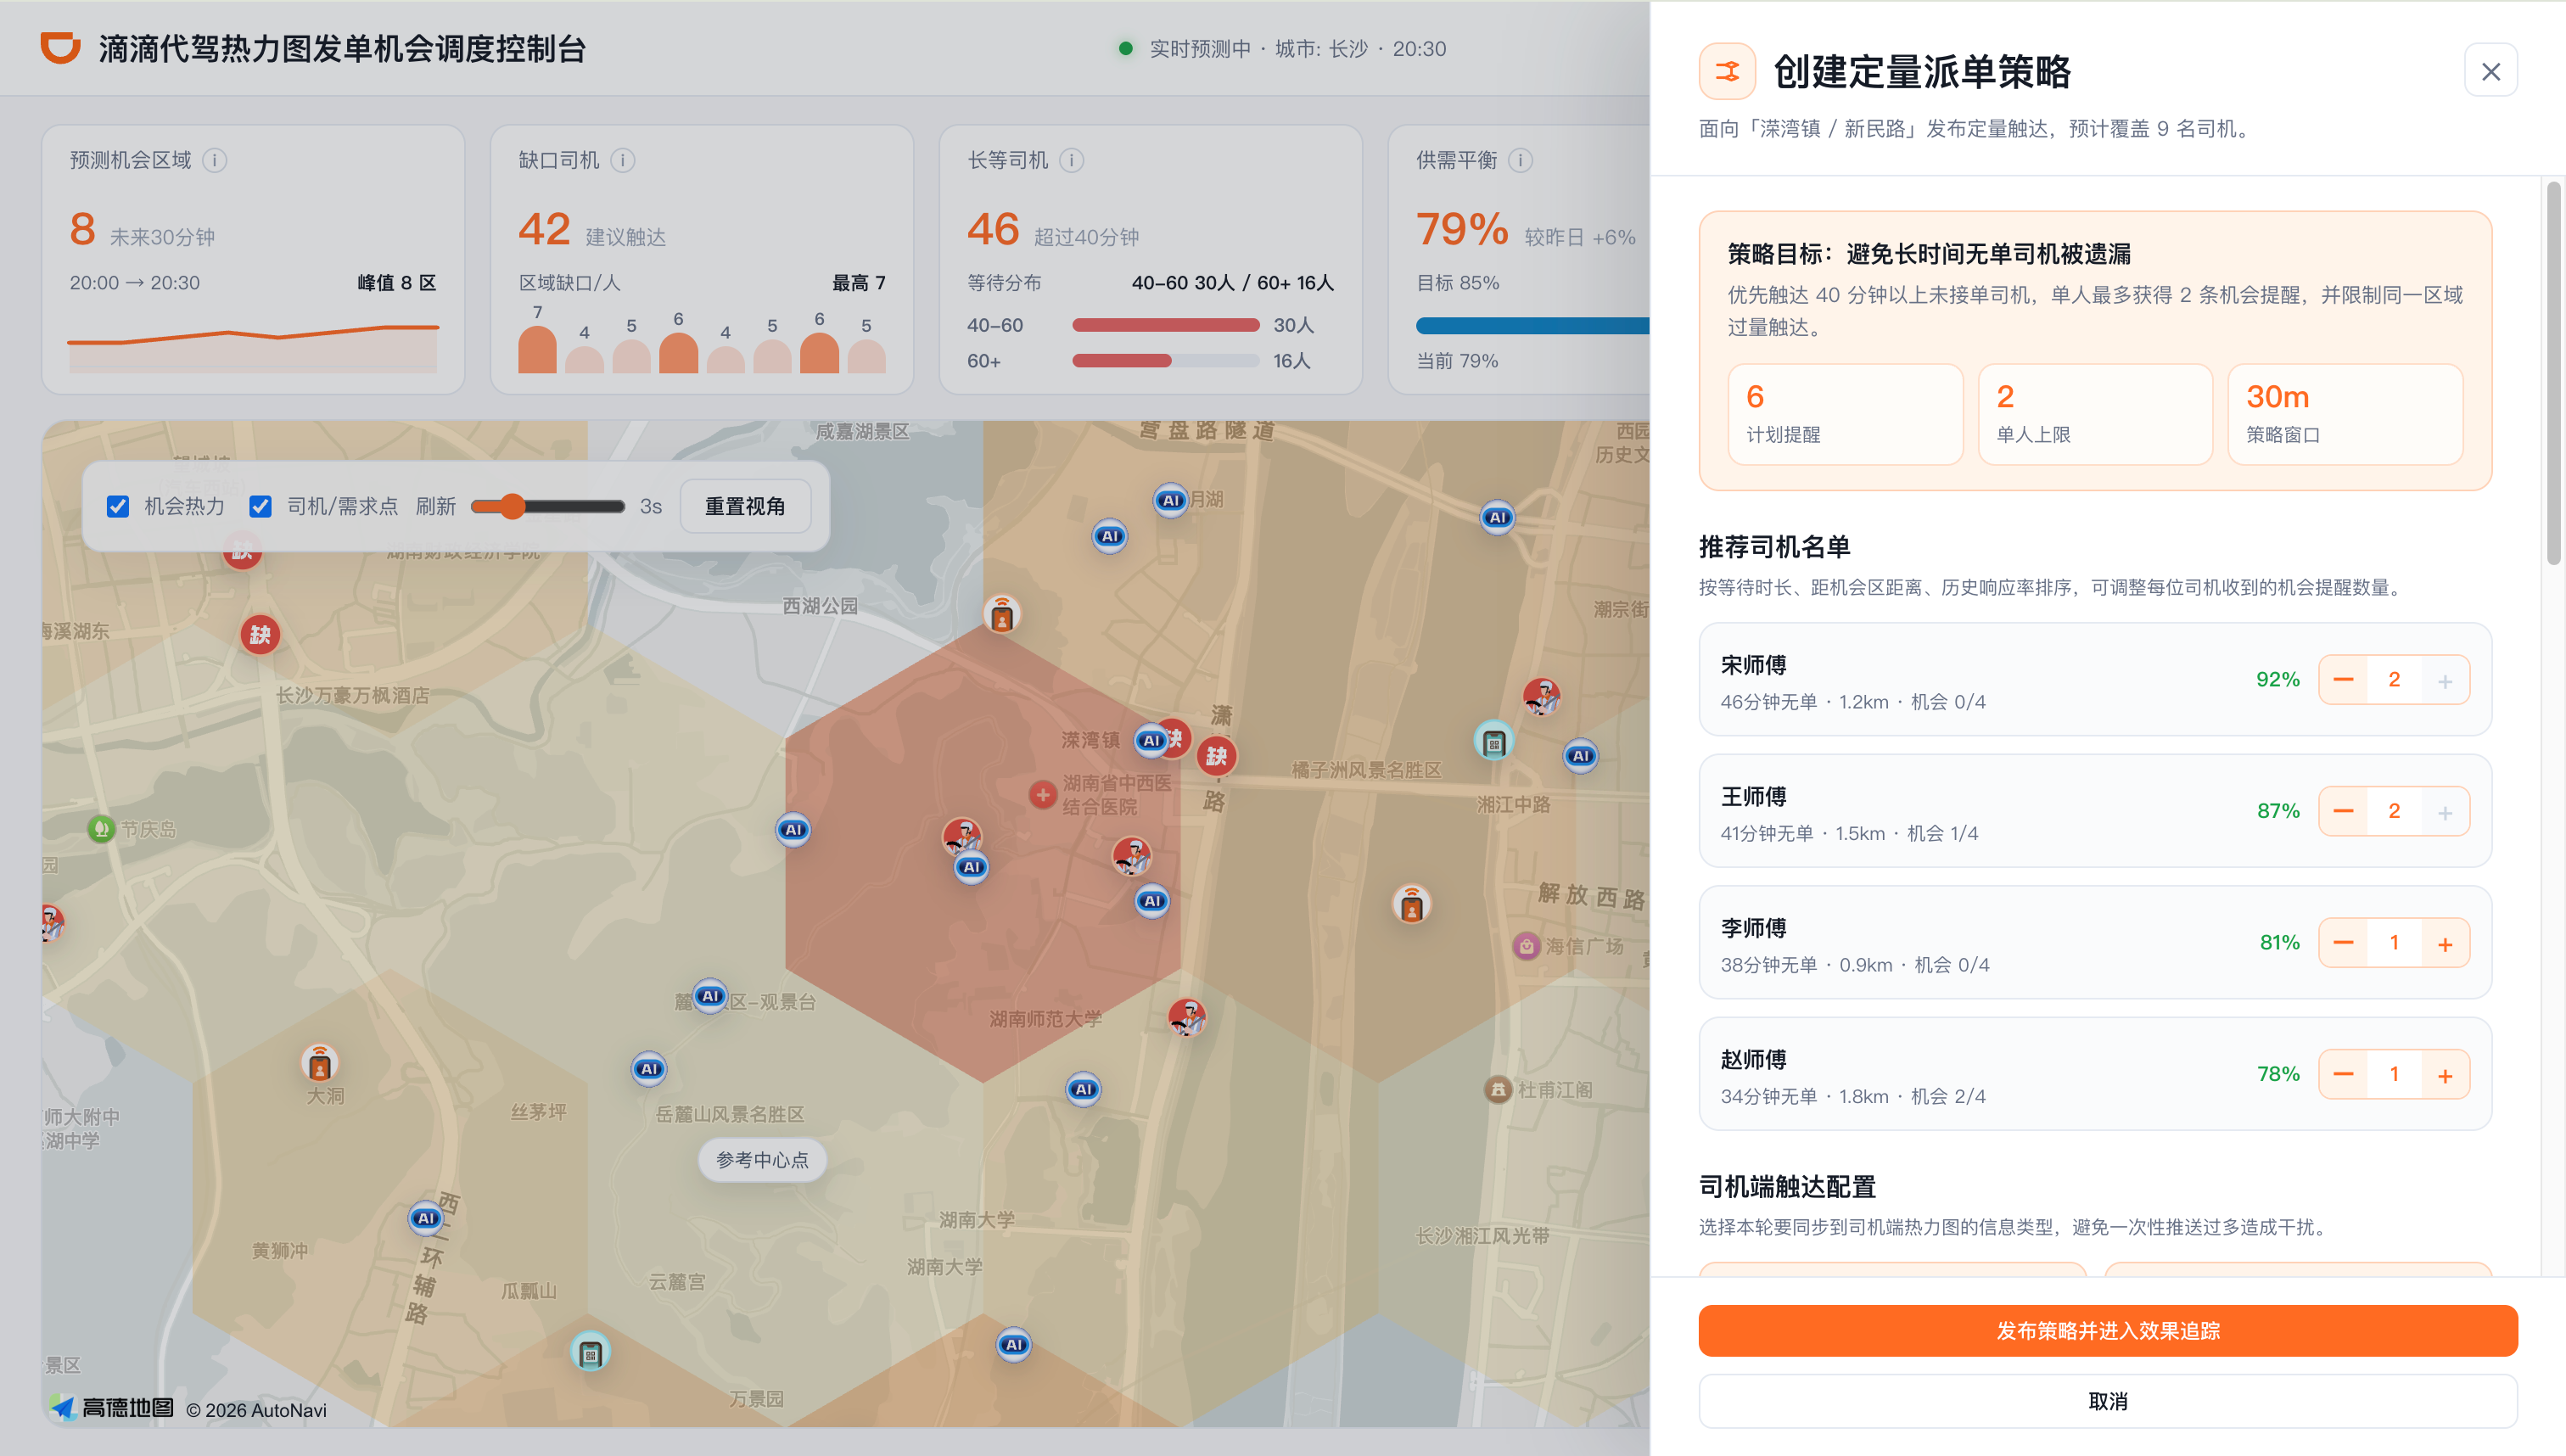Increase 李师傅 reminder count with plus

pyautogui.click(x=2445, y=943)
